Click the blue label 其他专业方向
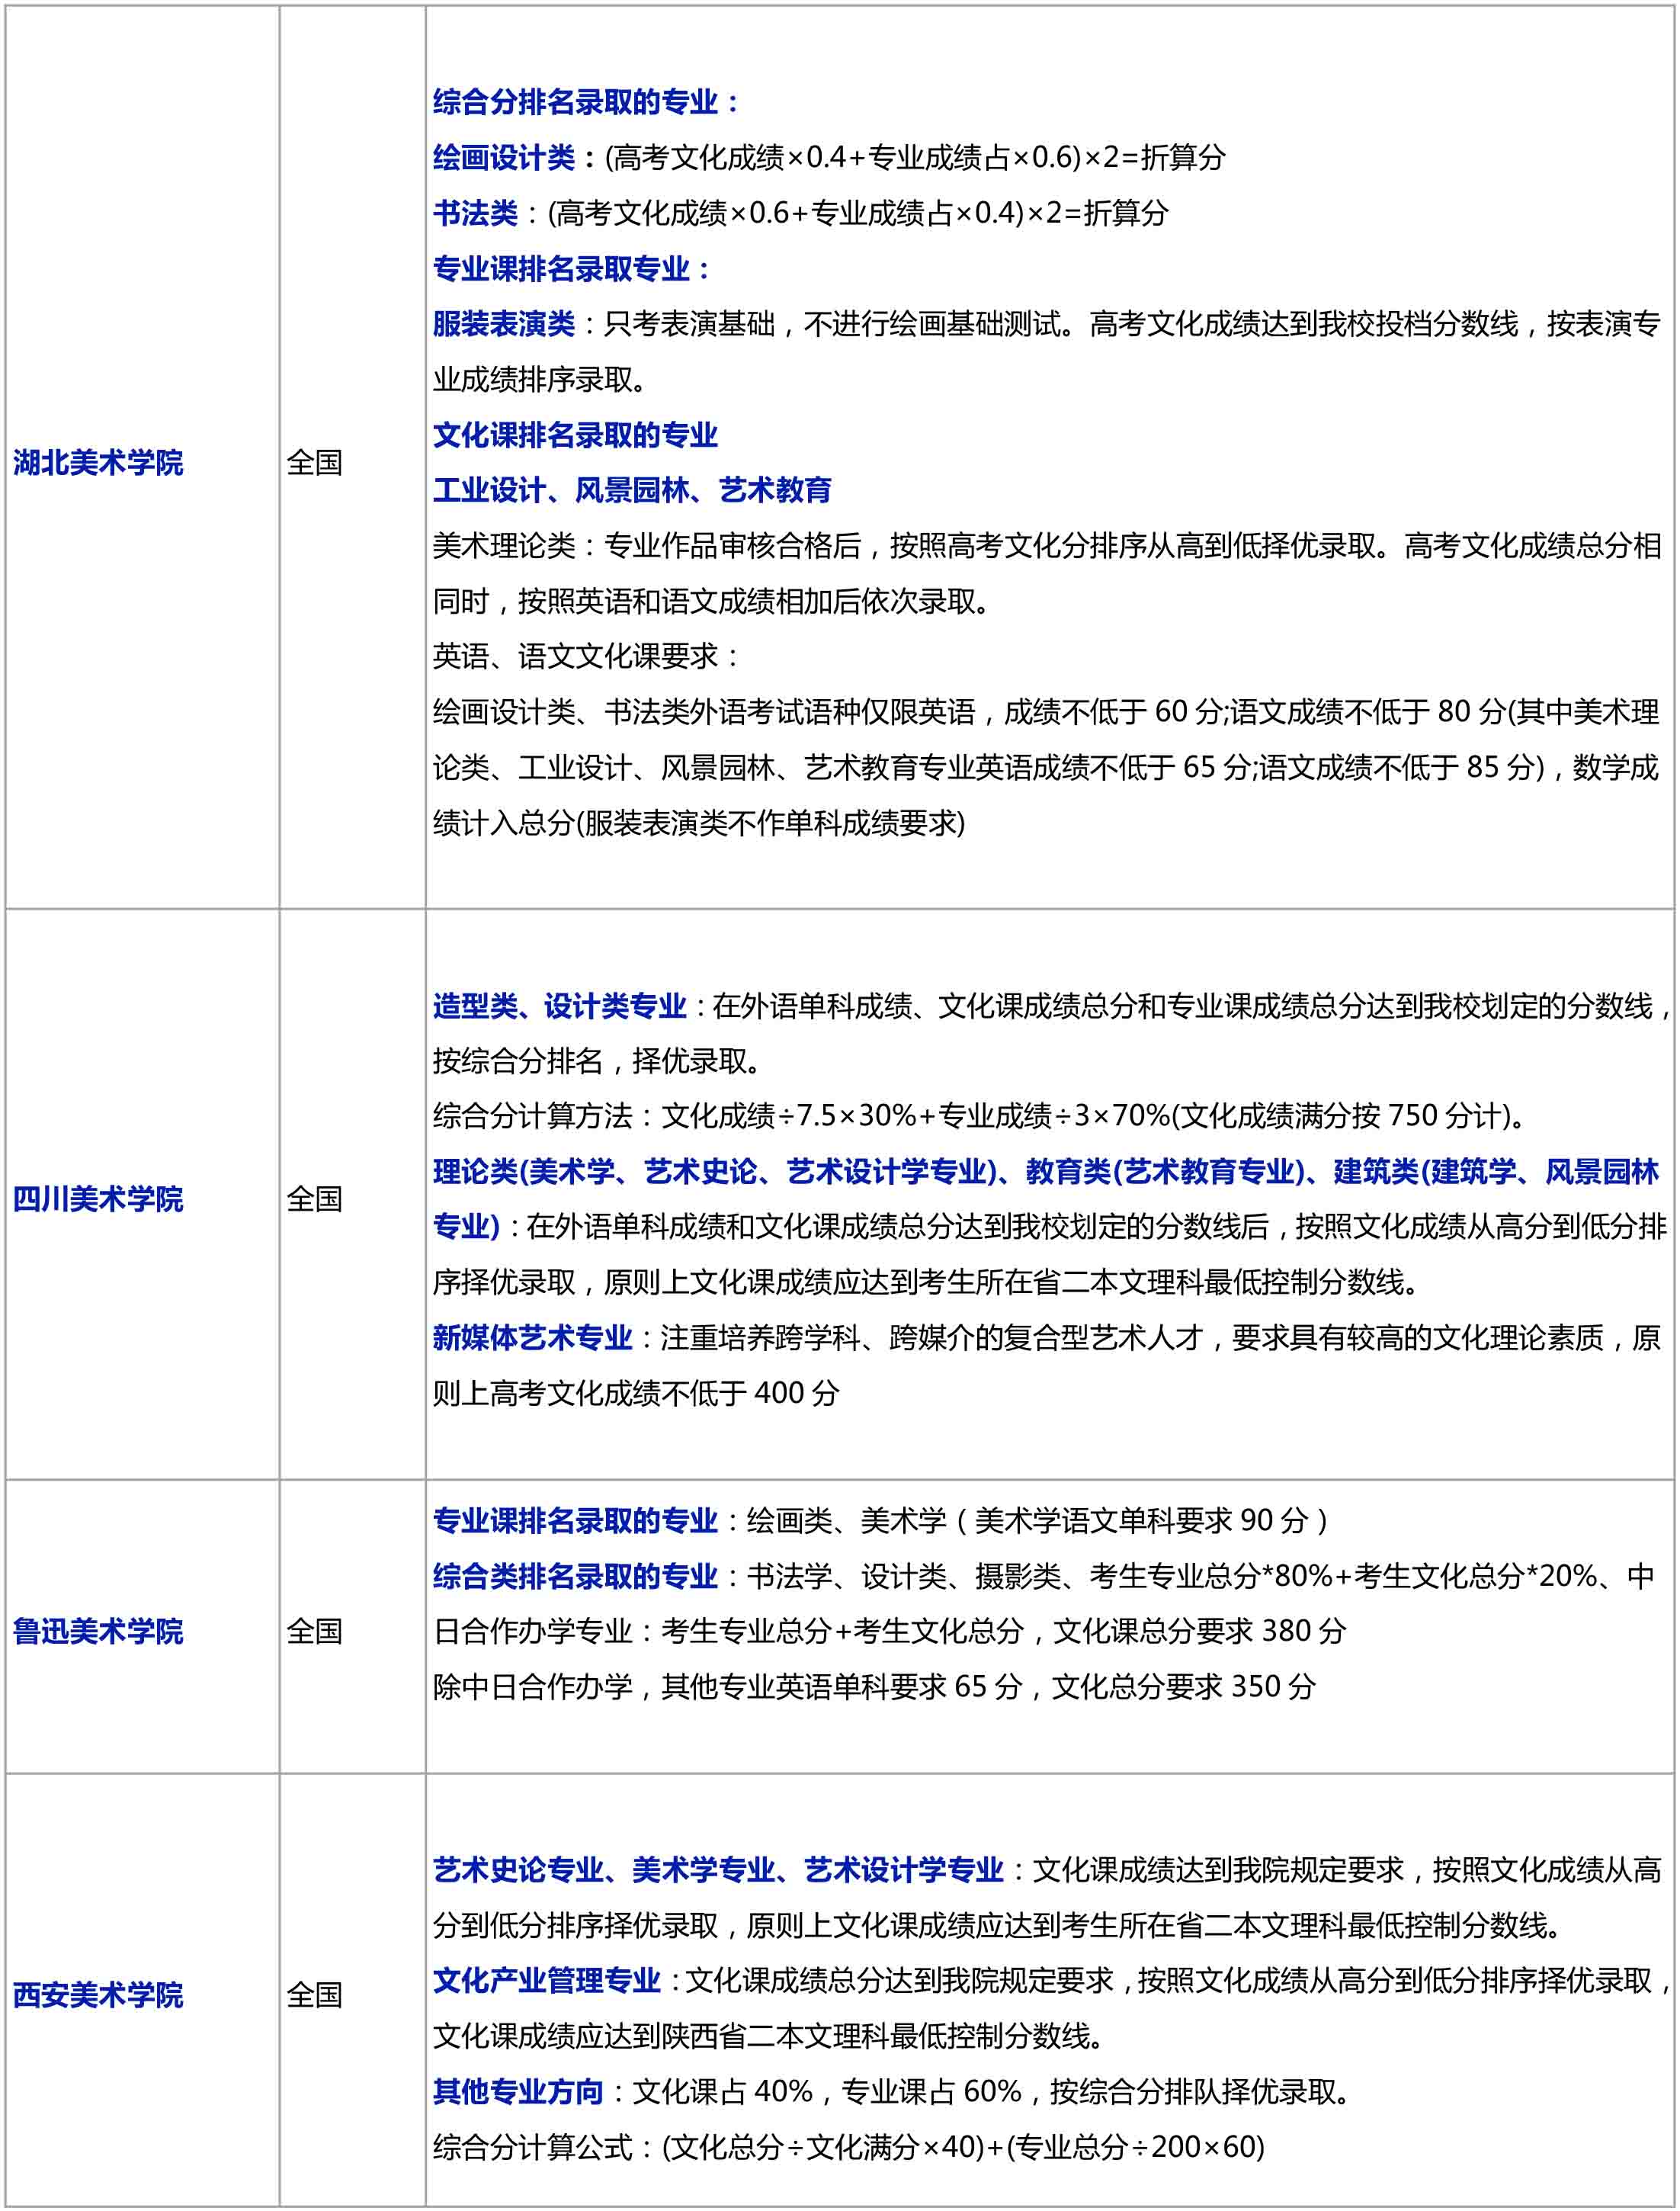 518,2092
